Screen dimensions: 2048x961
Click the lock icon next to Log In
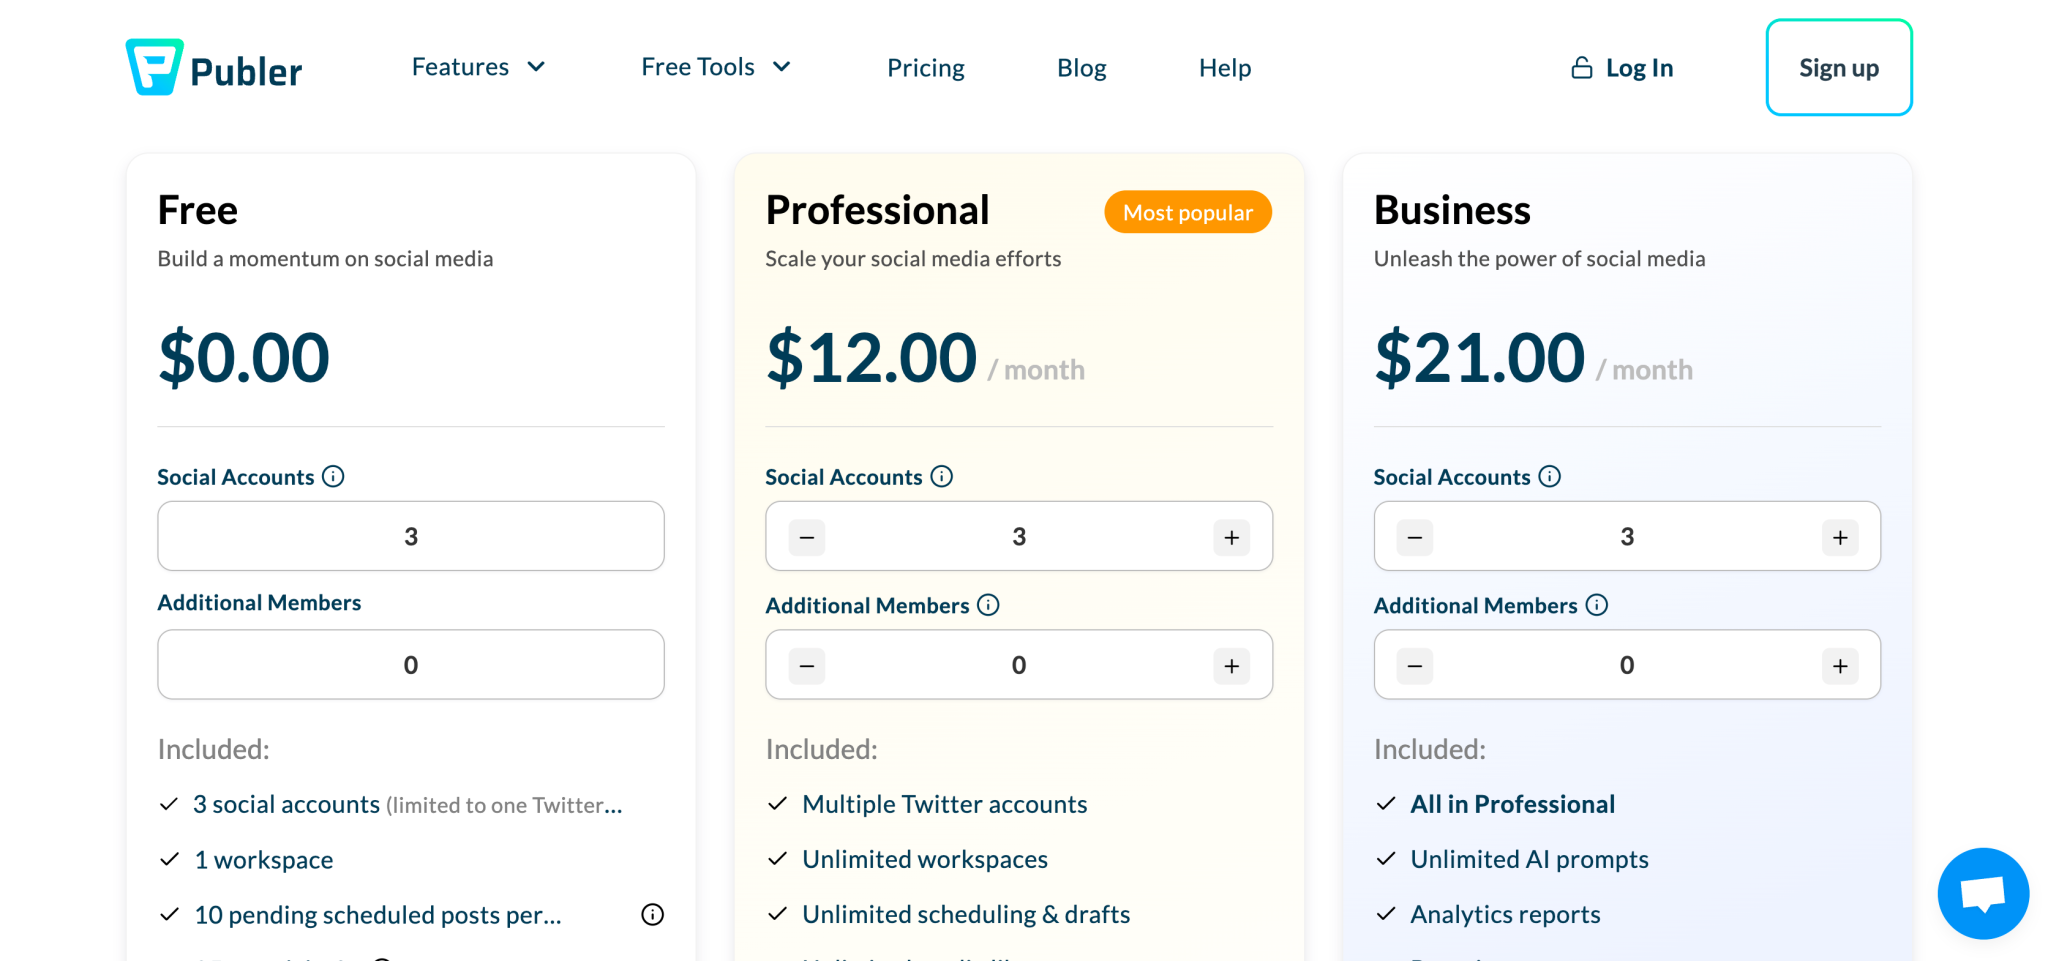pyautogui.click(x=1581, y=67)
